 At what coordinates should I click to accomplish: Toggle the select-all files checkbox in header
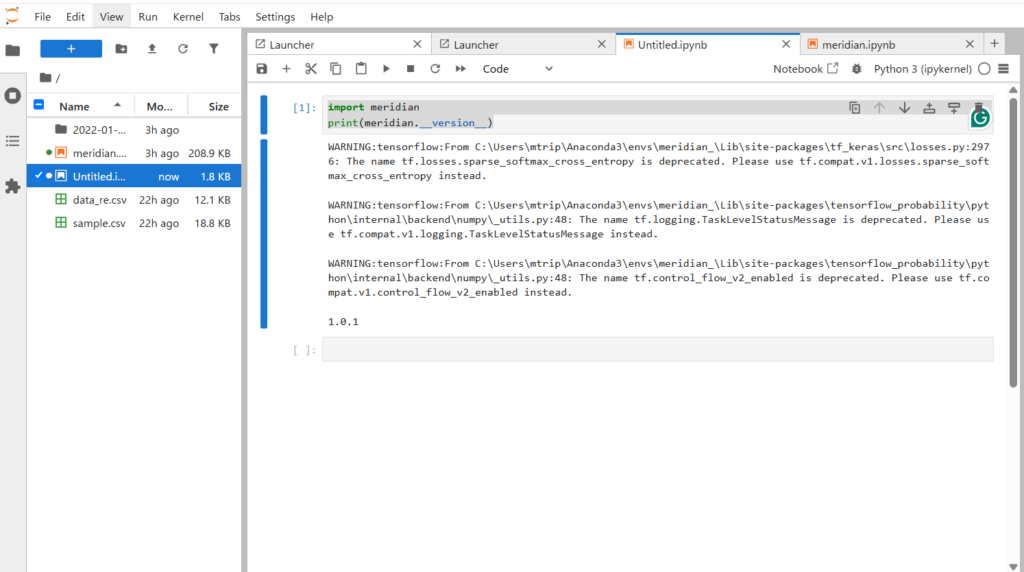[x=39, y=104]
